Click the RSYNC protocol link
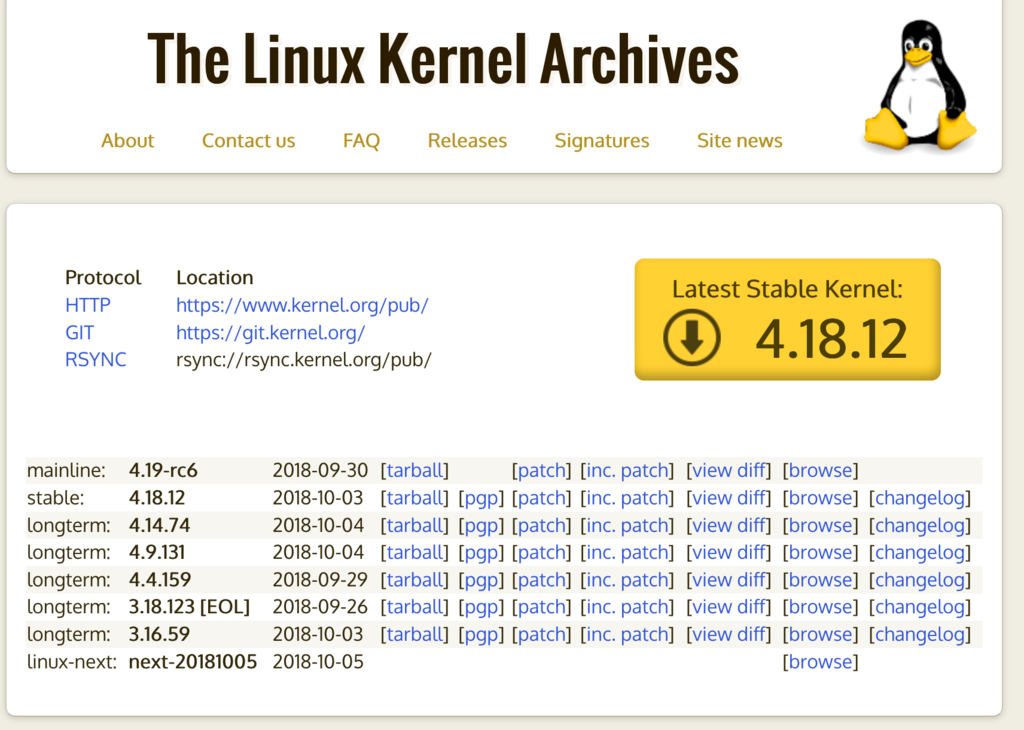 coord(95,360)
